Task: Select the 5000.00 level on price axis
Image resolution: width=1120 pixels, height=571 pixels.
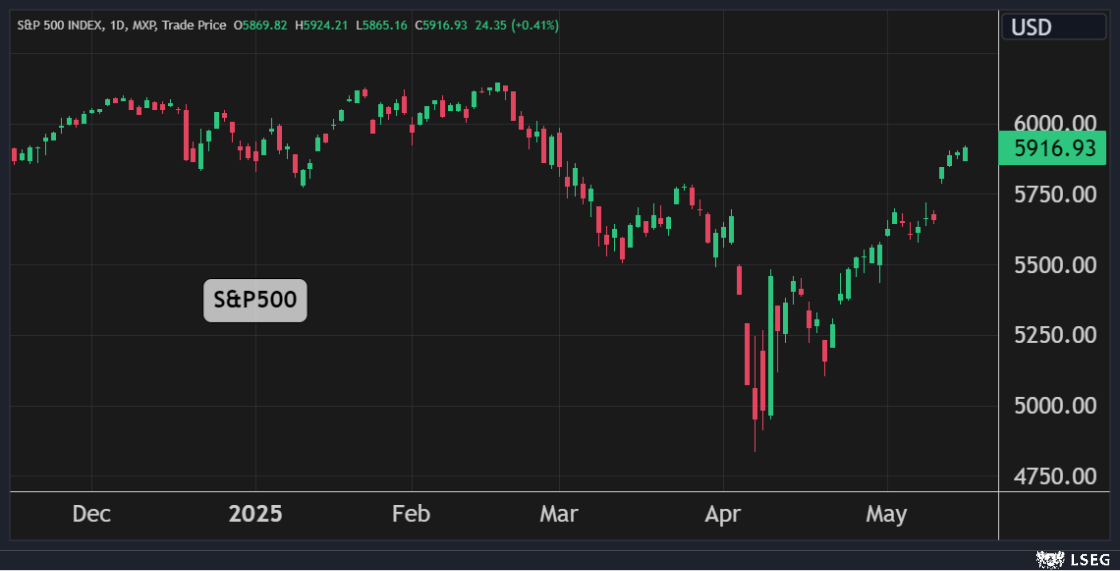Action: [x=1054, y=405]
